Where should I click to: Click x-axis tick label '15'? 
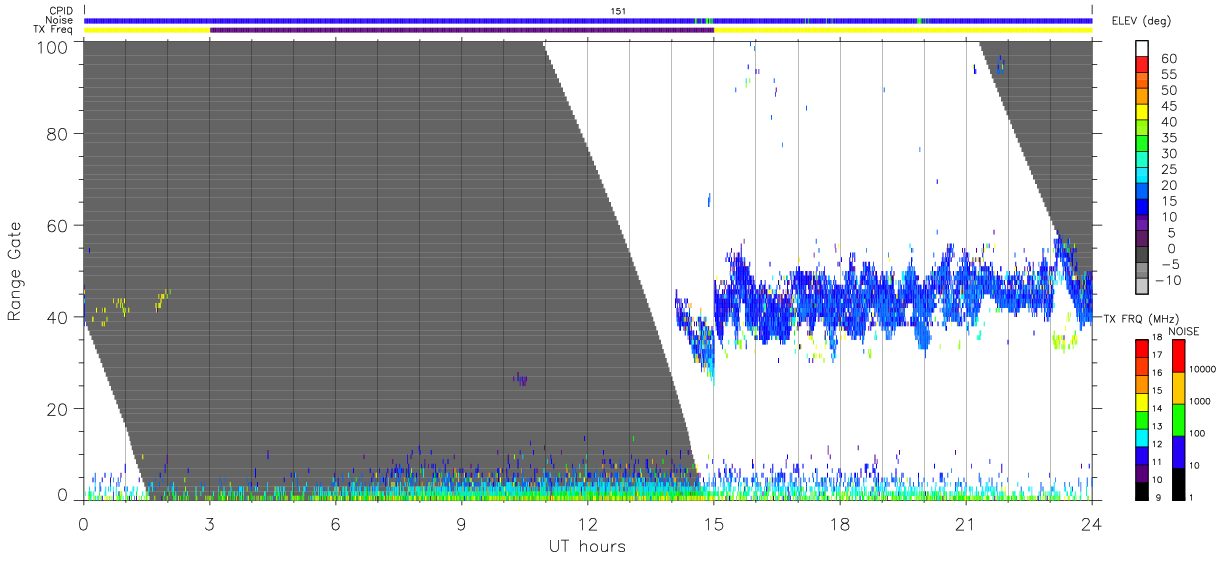pyautogui.click(x=713, y=523)
